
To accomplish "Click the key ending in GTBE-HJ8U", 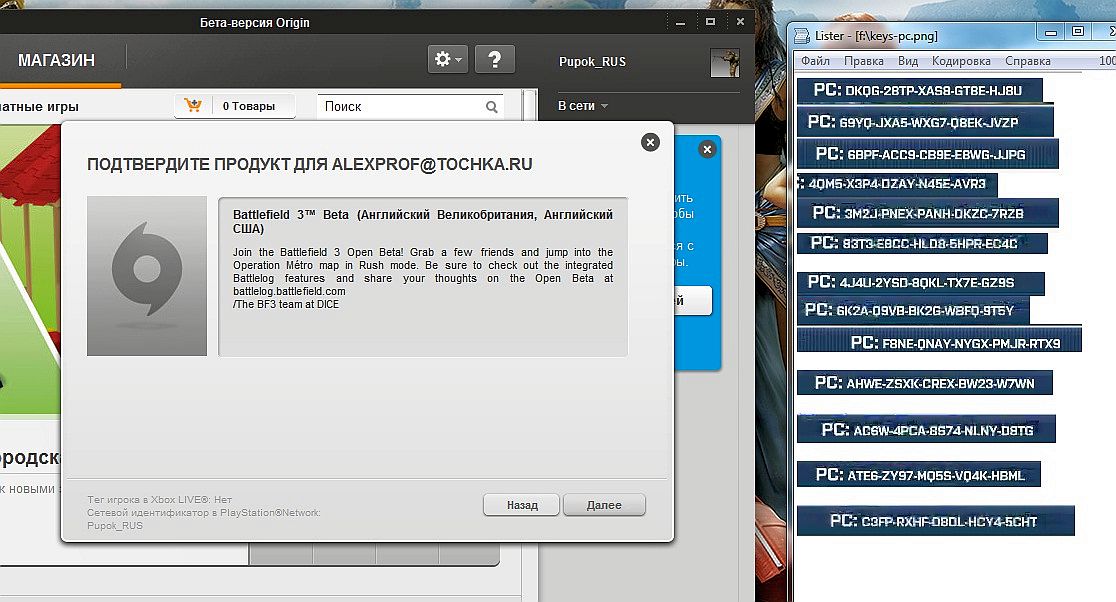I will (919, 90).
